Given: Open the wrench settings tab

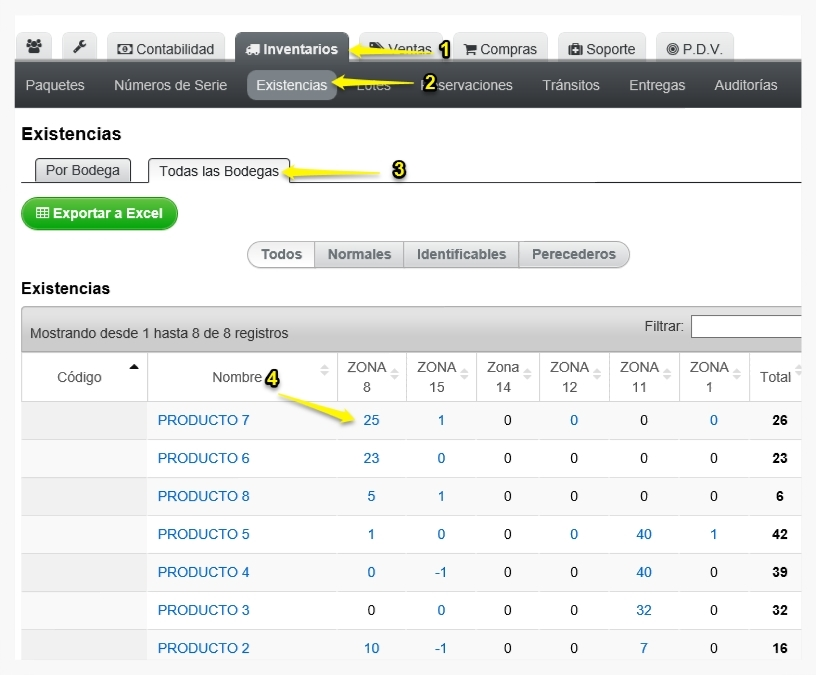Looking at the screenshot, I should (x=79, y=47).
